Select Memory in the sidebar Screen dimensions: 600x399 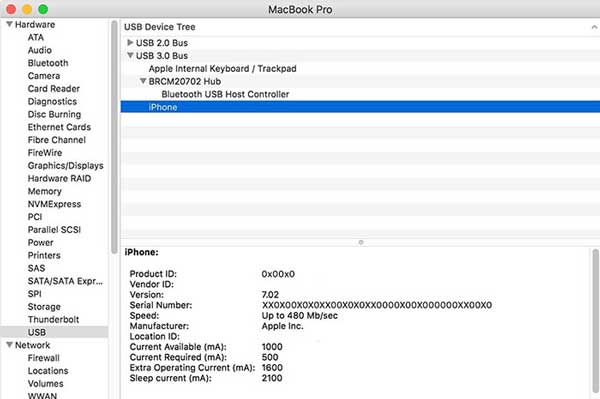tap(44, 191)
